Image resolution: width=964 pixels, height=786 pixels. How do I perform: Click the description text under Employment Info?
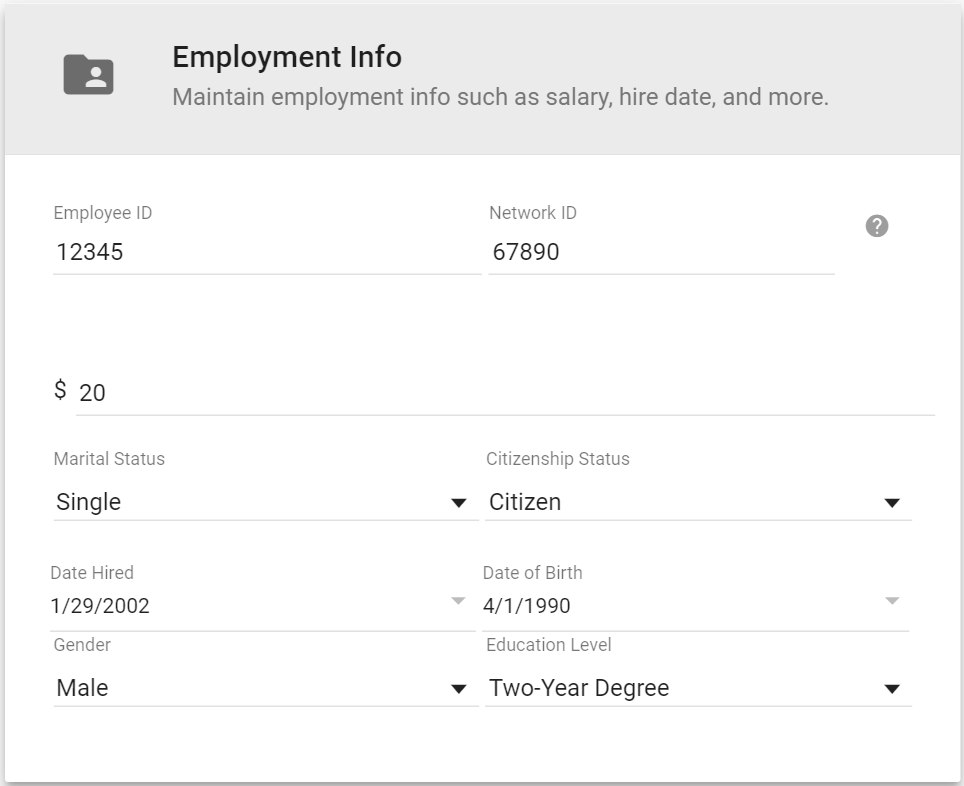(x=500, y=98)
